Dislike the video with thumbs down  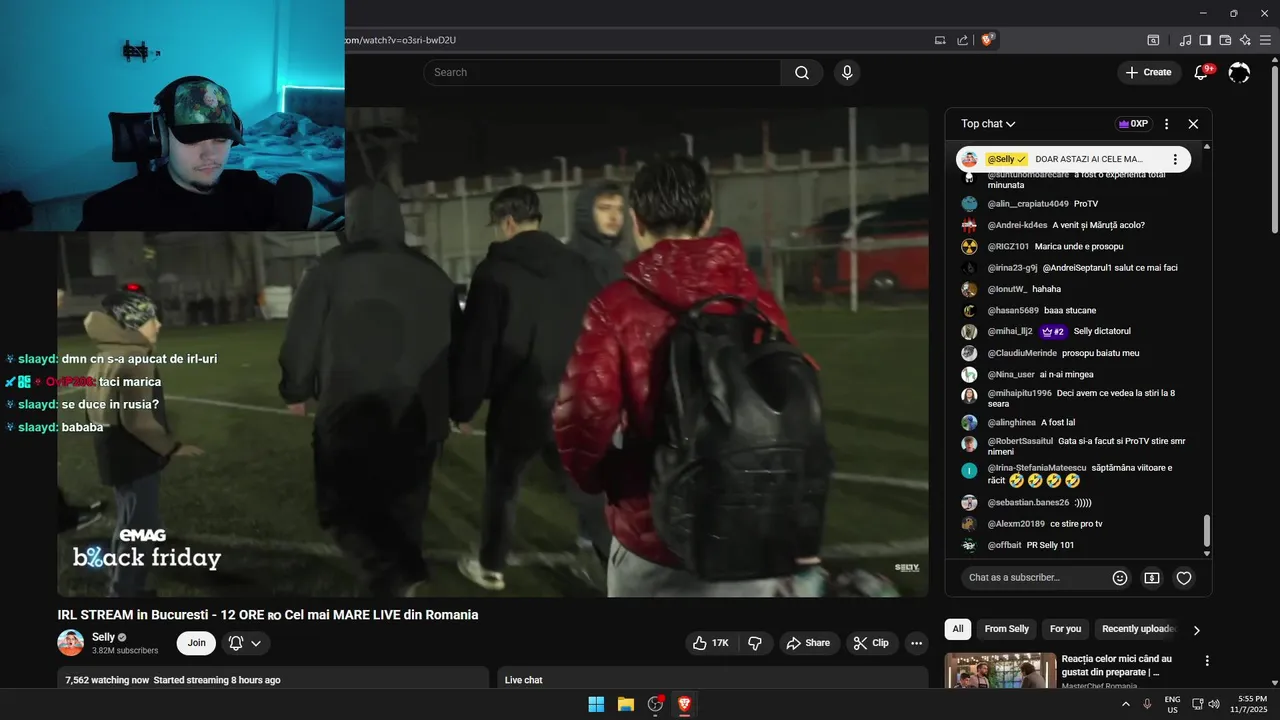tap(755, 643)
